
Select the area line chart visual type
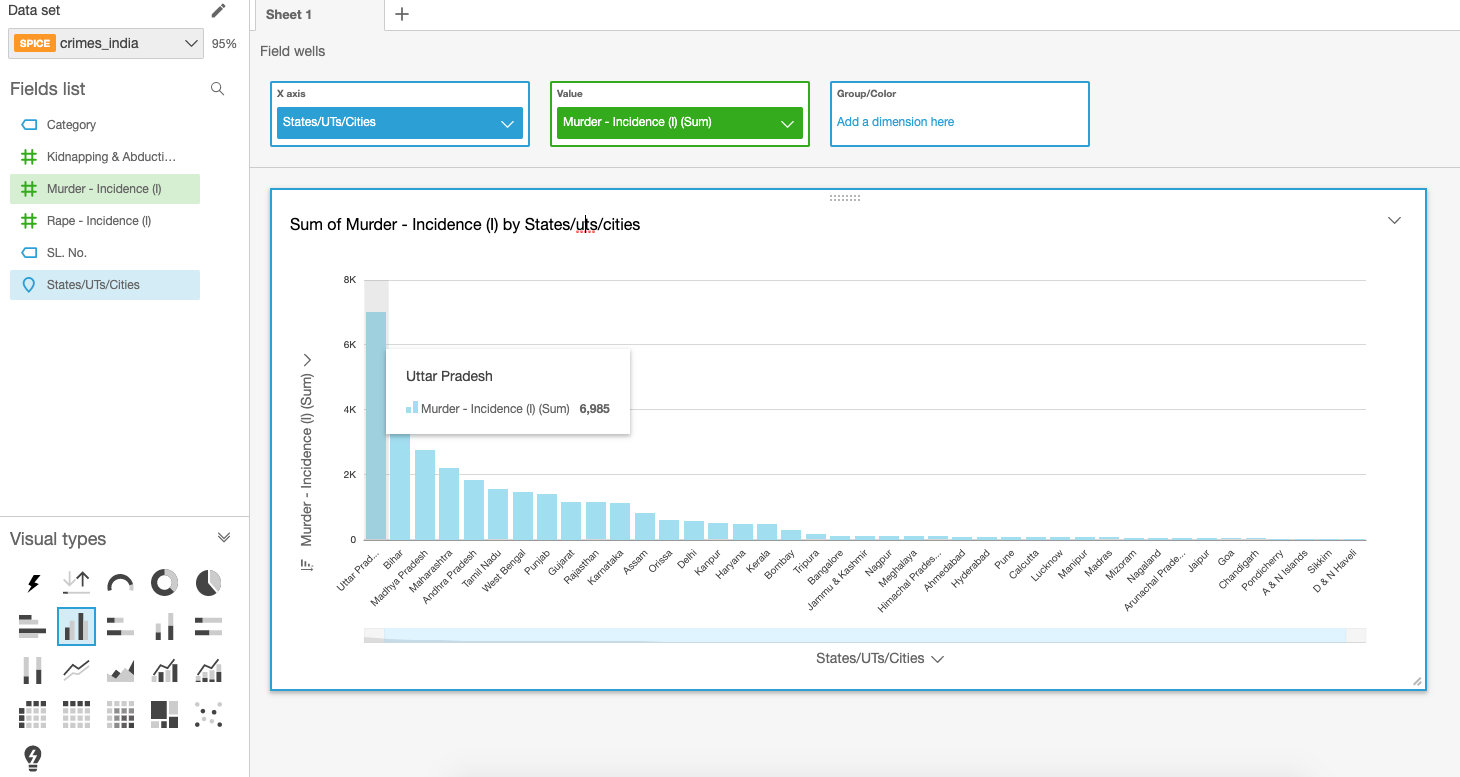(120, 670)
